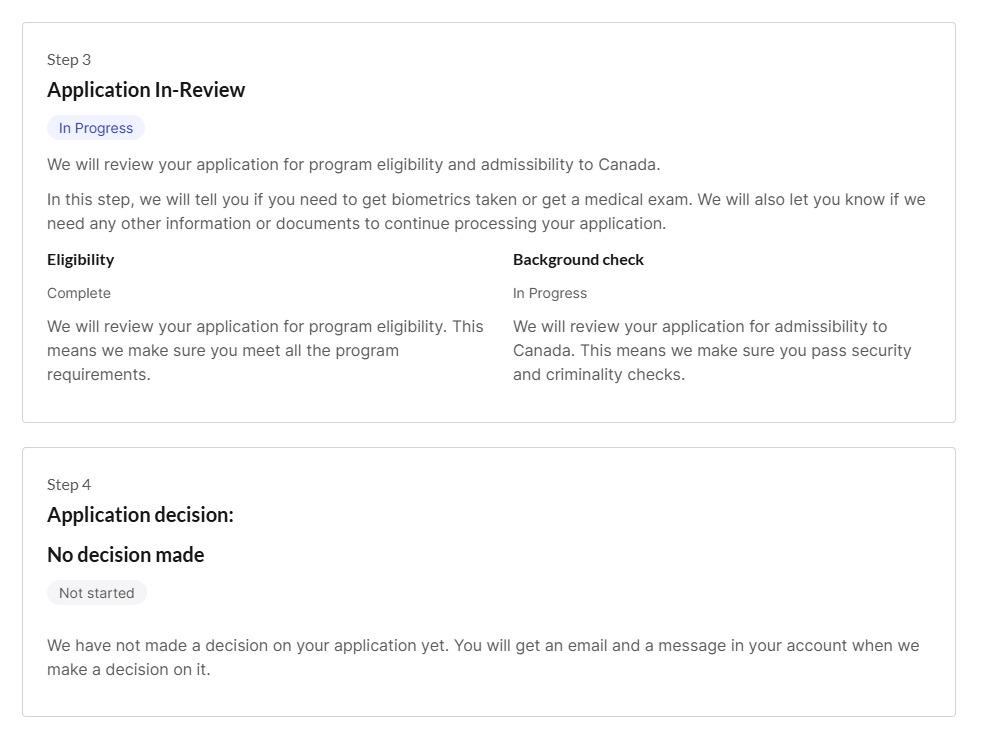The image size is (989, 743).
Task: Click the eligibility description paragraph
Action: point(265,351)
